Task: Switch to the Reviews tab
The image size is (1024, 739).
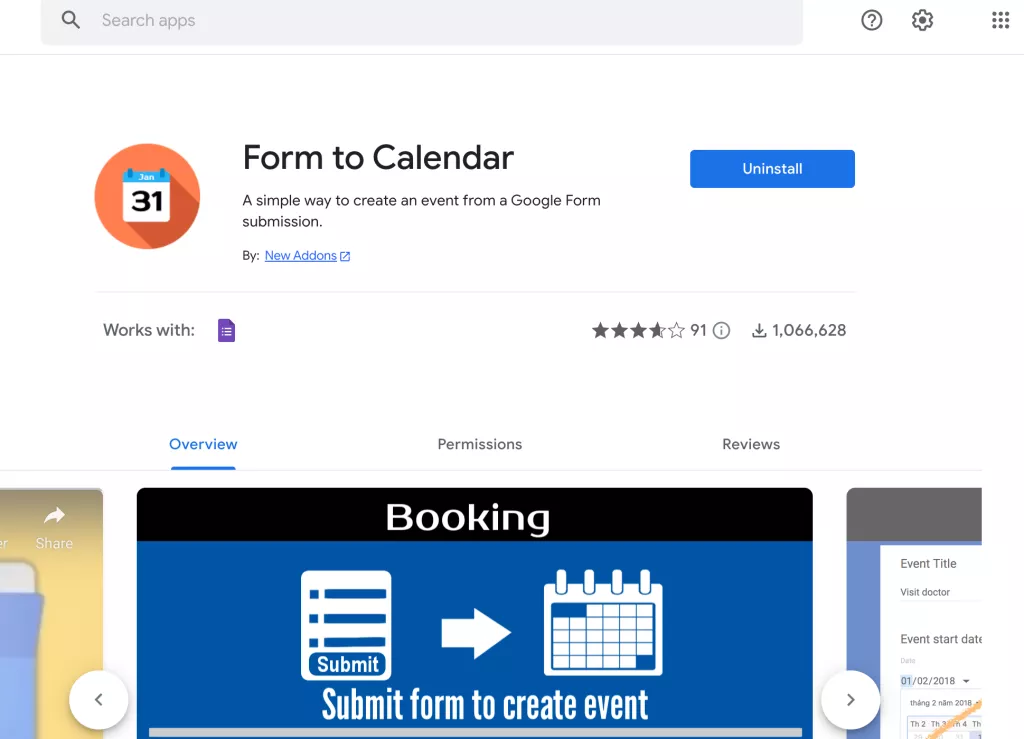Action: (x=751, y=444)
